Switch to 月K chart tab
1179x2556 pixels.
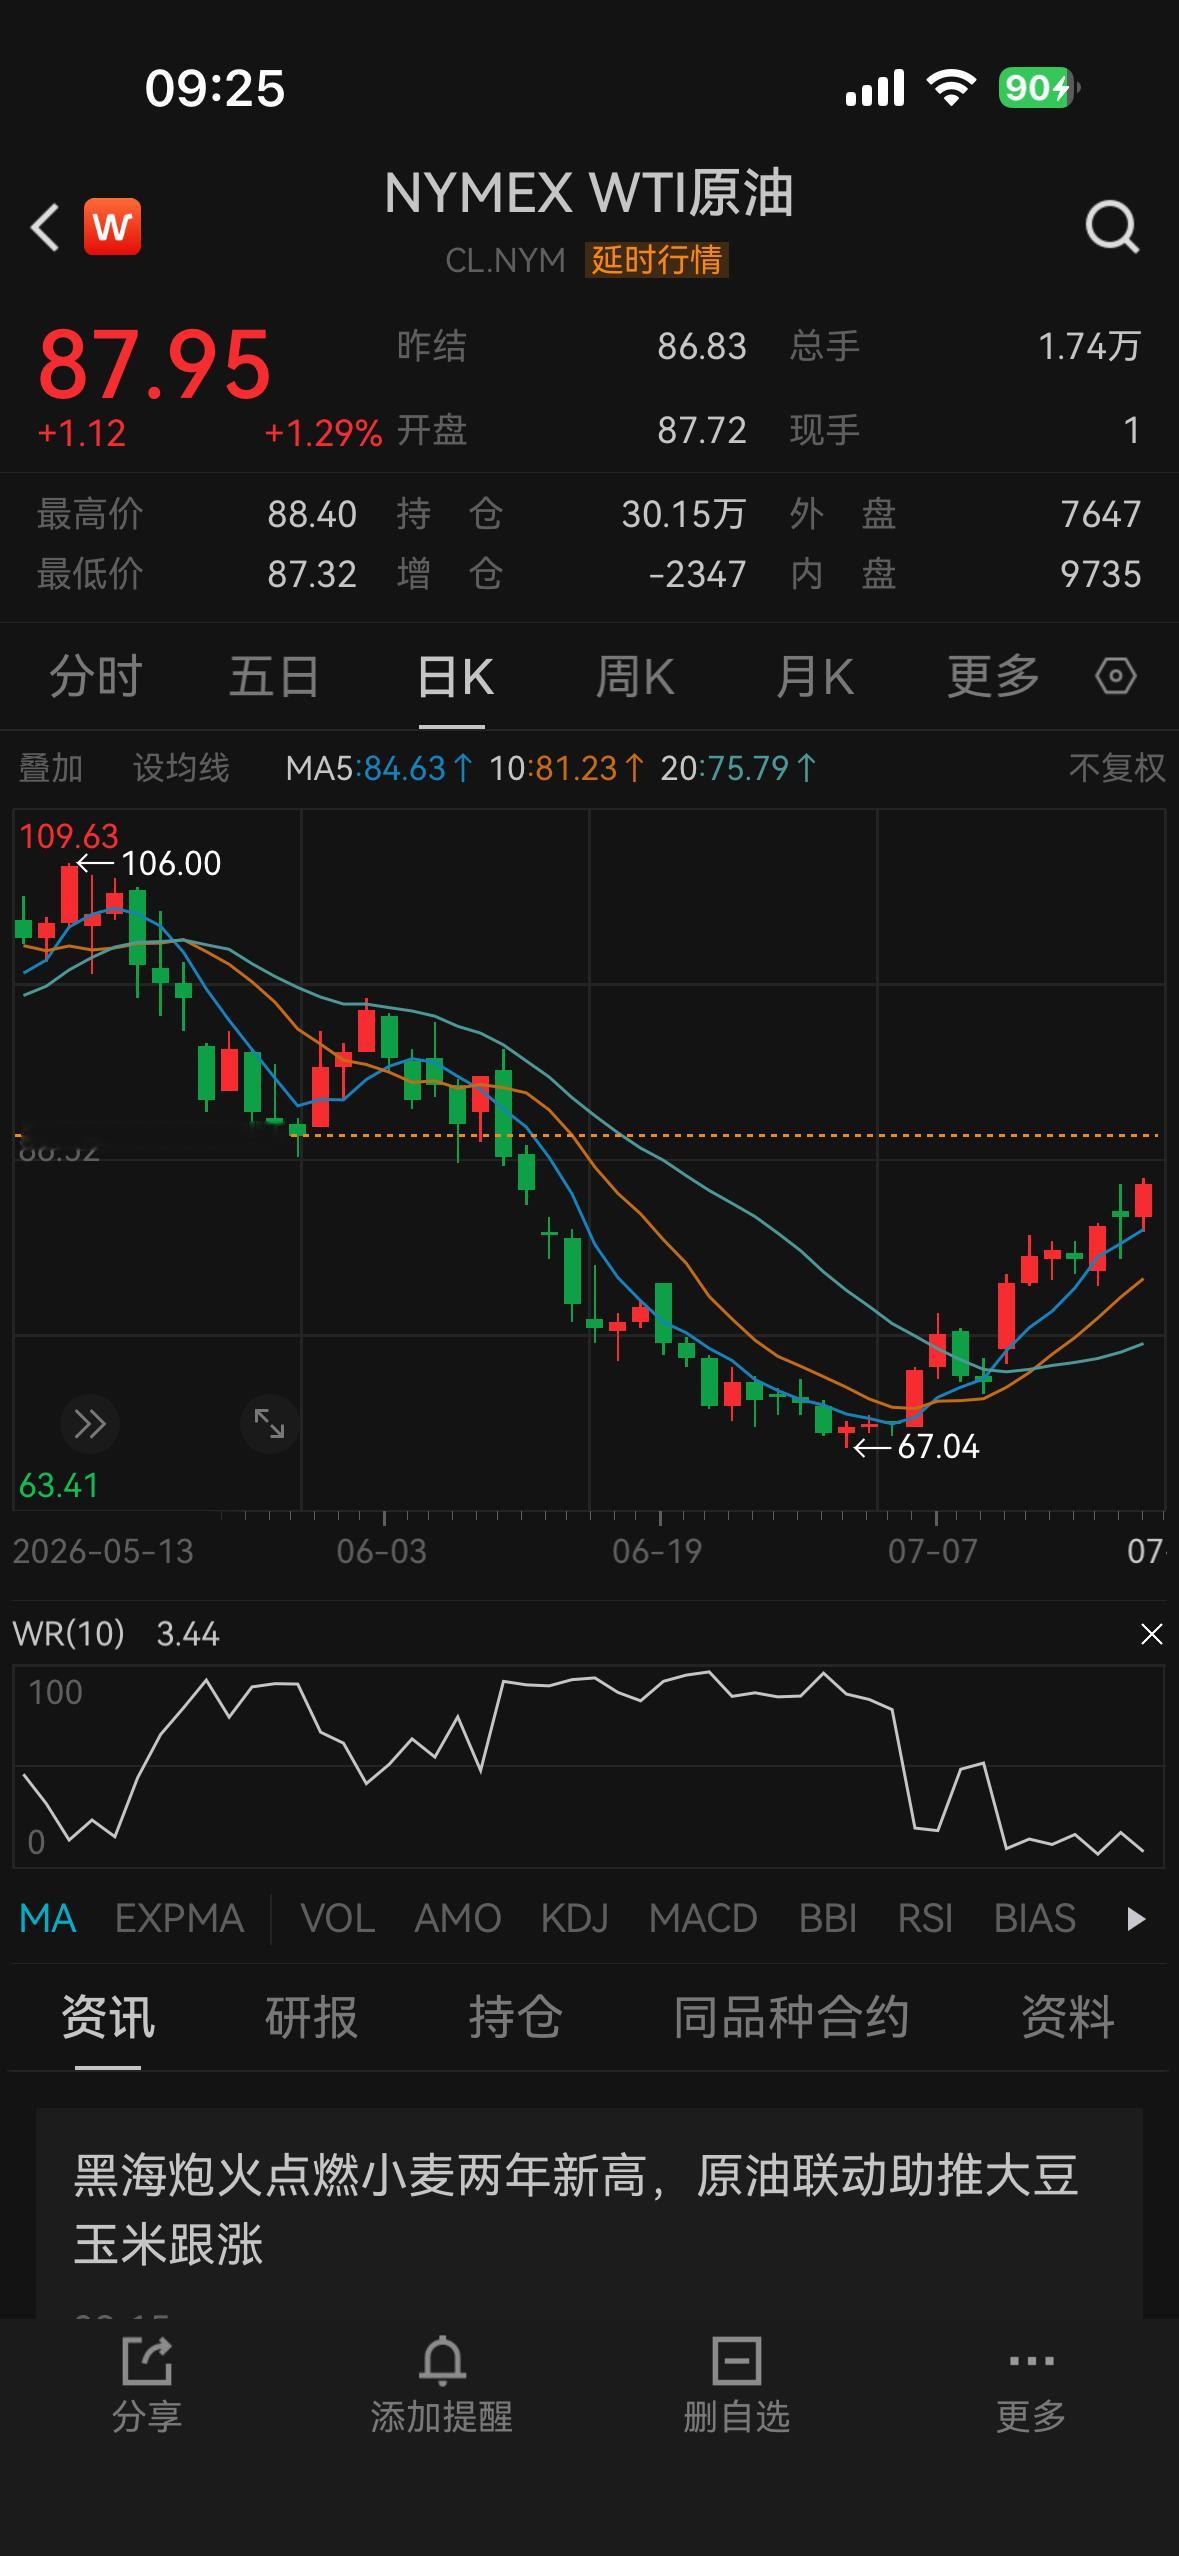(815, 676)
